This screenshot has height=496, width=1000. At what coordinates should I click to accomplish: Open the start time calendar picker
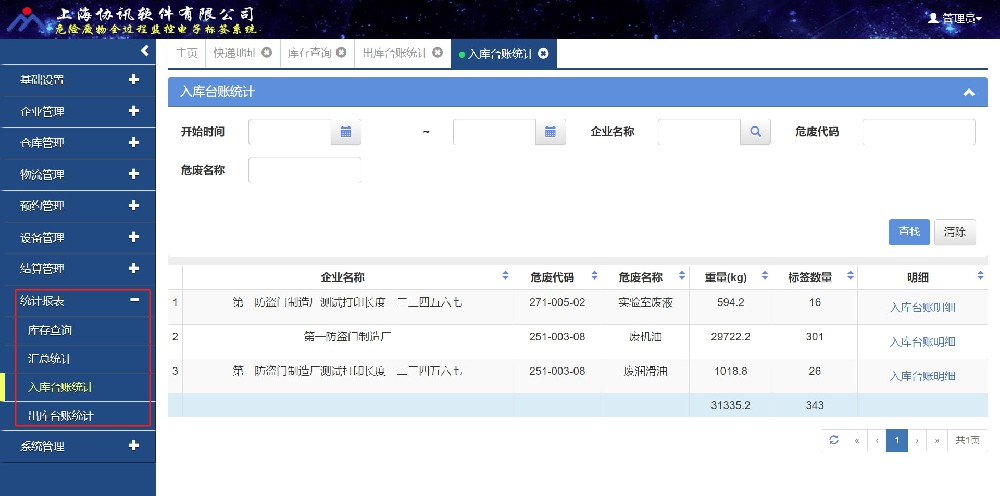click(346, 132)
